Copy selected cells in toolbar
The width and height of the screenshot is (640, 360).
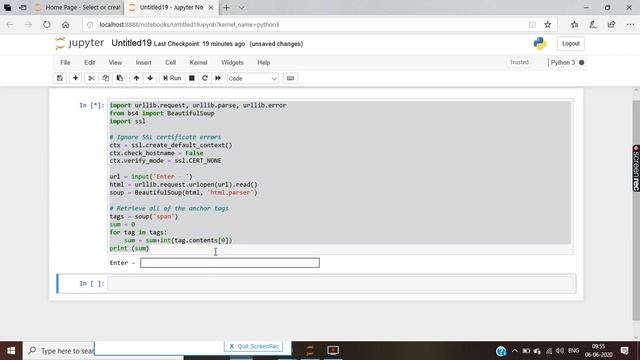(x=105, y=78)
